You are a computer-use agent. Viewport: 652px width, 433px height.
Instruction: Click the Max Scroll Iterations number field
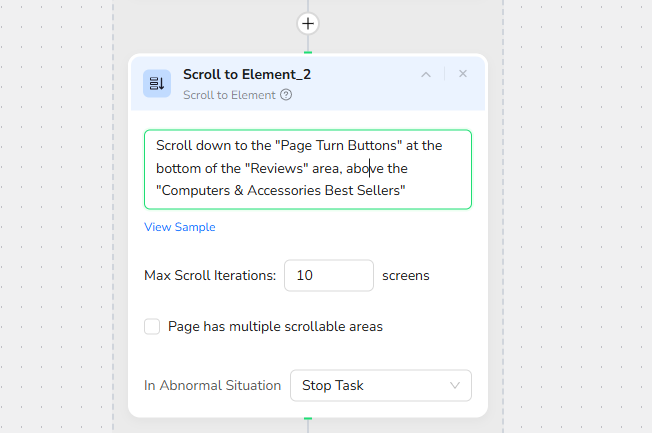click(328, 275)
